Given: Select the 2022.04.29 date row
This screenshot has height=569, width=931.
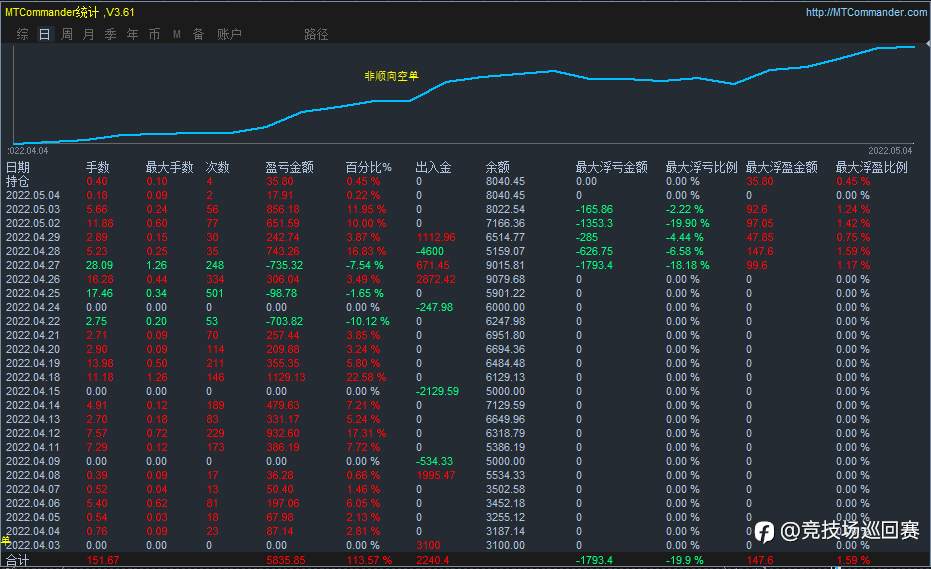Looking at the screenshot, I should click(x=33, y=237).
